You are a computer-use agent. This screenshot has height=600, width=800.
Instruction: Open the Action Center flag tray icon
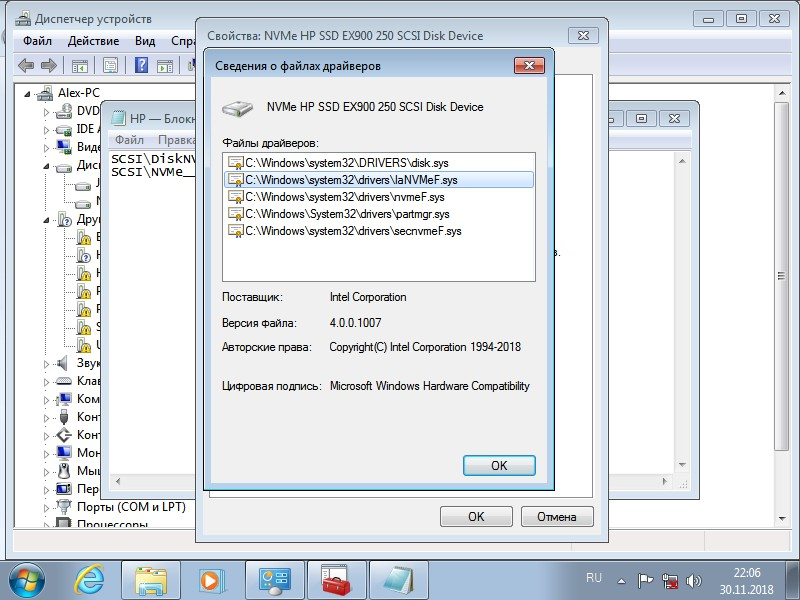coord(645,581)
